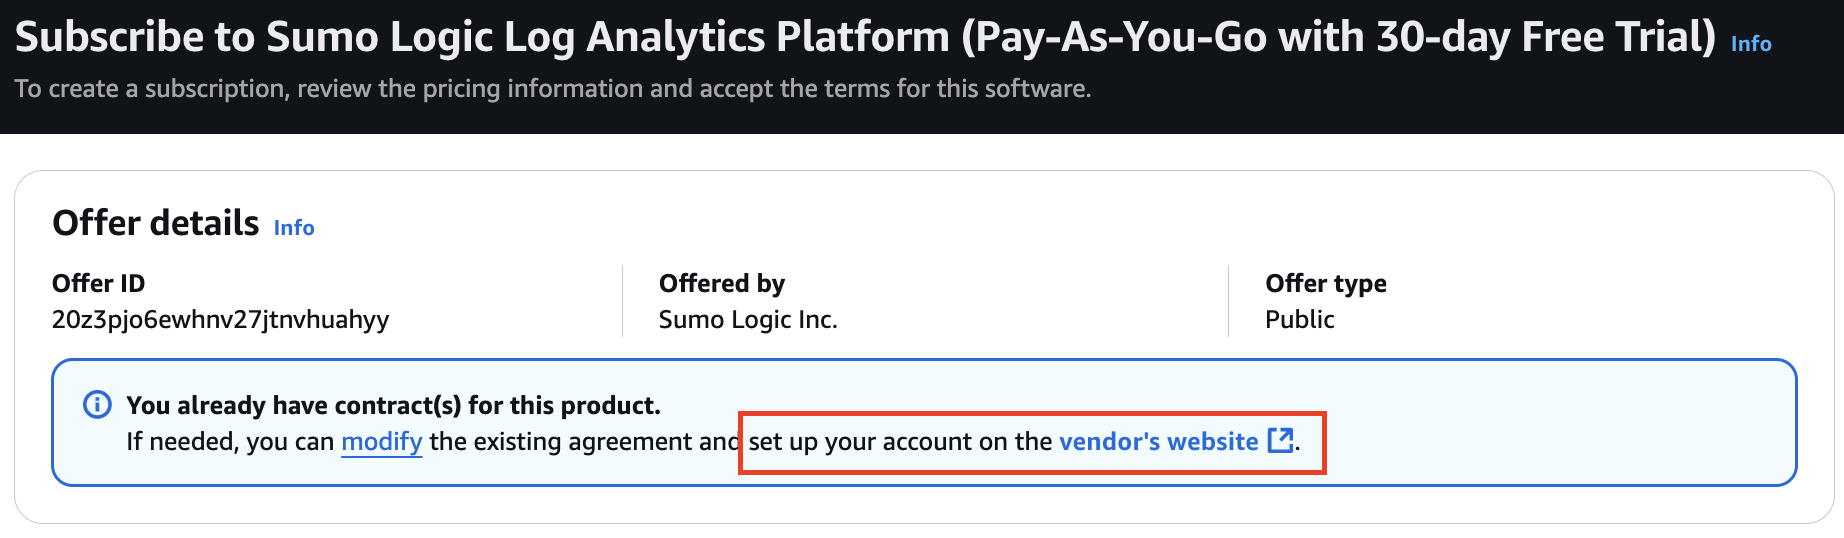Click the info circle icon in the notice
The width and height of the screenshot is (1844, 538).
point(97,405)
